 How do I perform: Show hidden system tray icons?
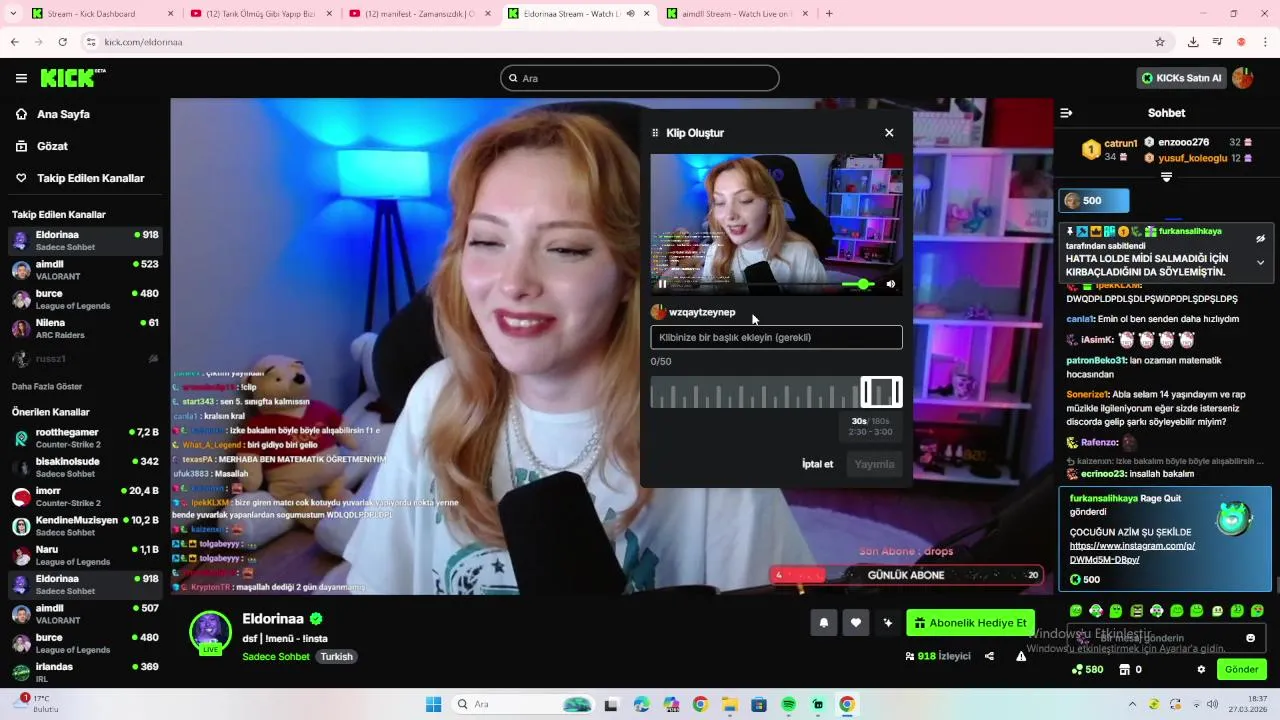pos(1132,704)
